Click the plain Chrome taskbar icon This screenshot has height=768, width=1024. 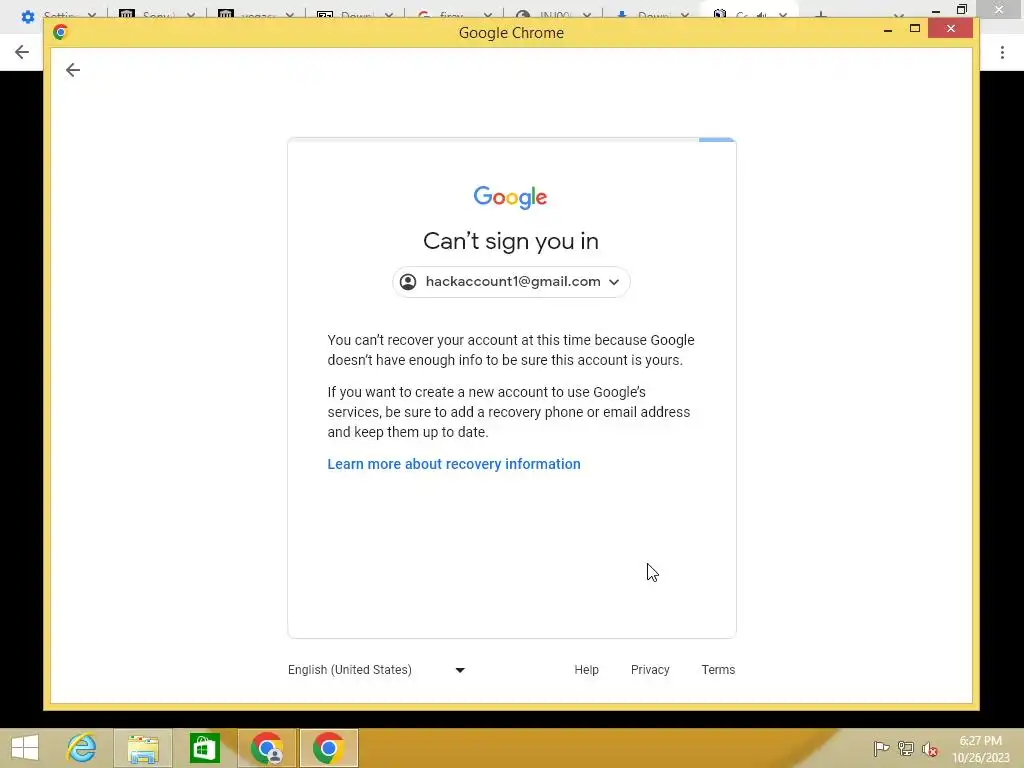328,748
